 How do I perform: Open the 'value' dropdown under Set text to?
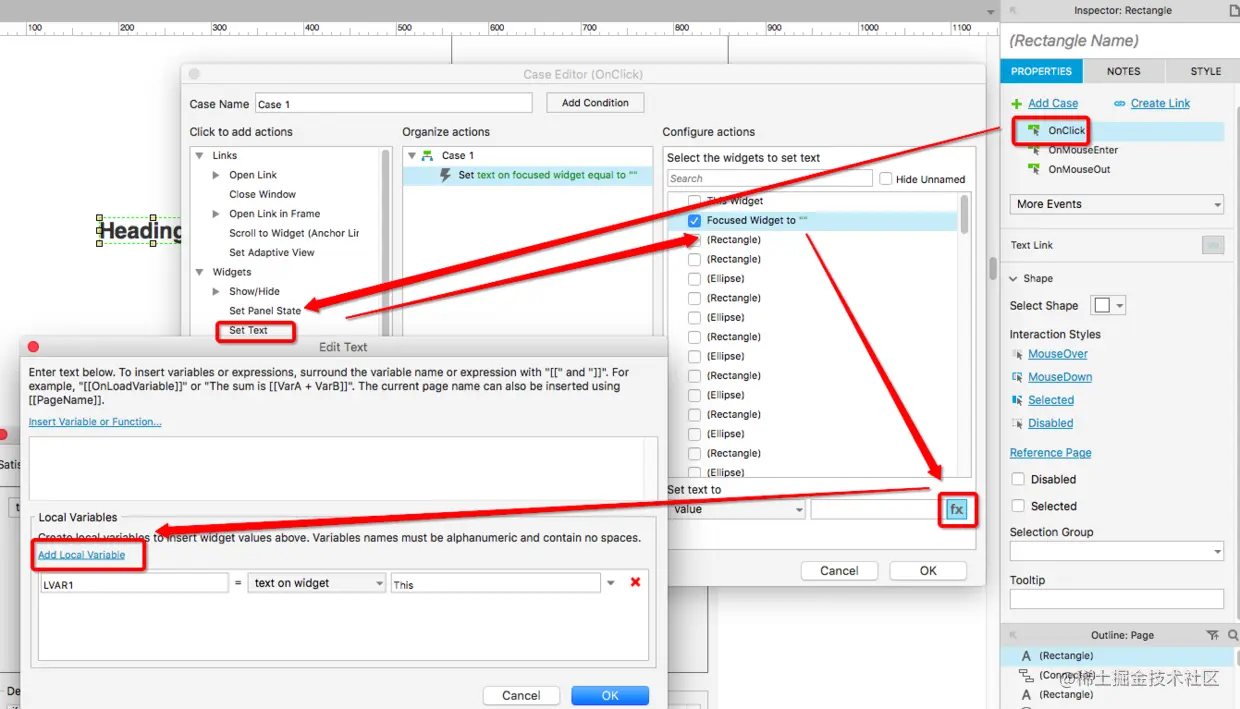[x=737, y=509]
